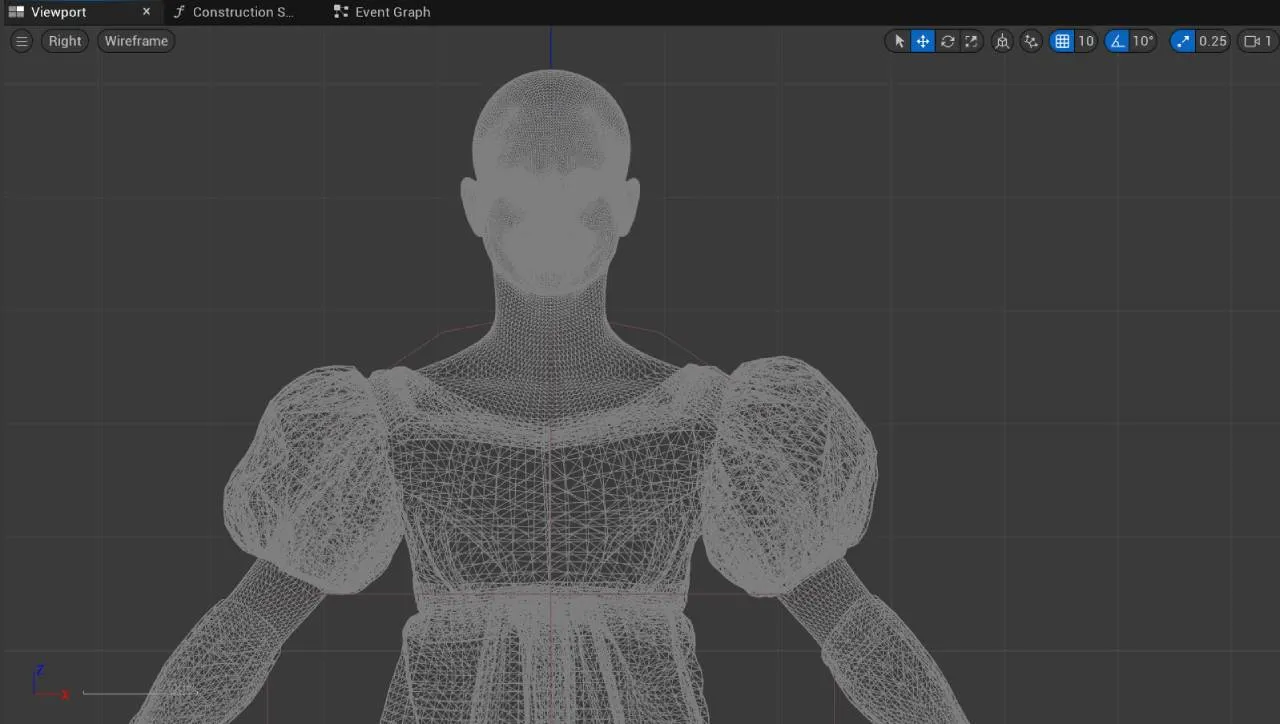The height and width of the screenshot is (724, 1280).
Task: Open the viewport hamburger options menu
Action: [x=21, y=41]
